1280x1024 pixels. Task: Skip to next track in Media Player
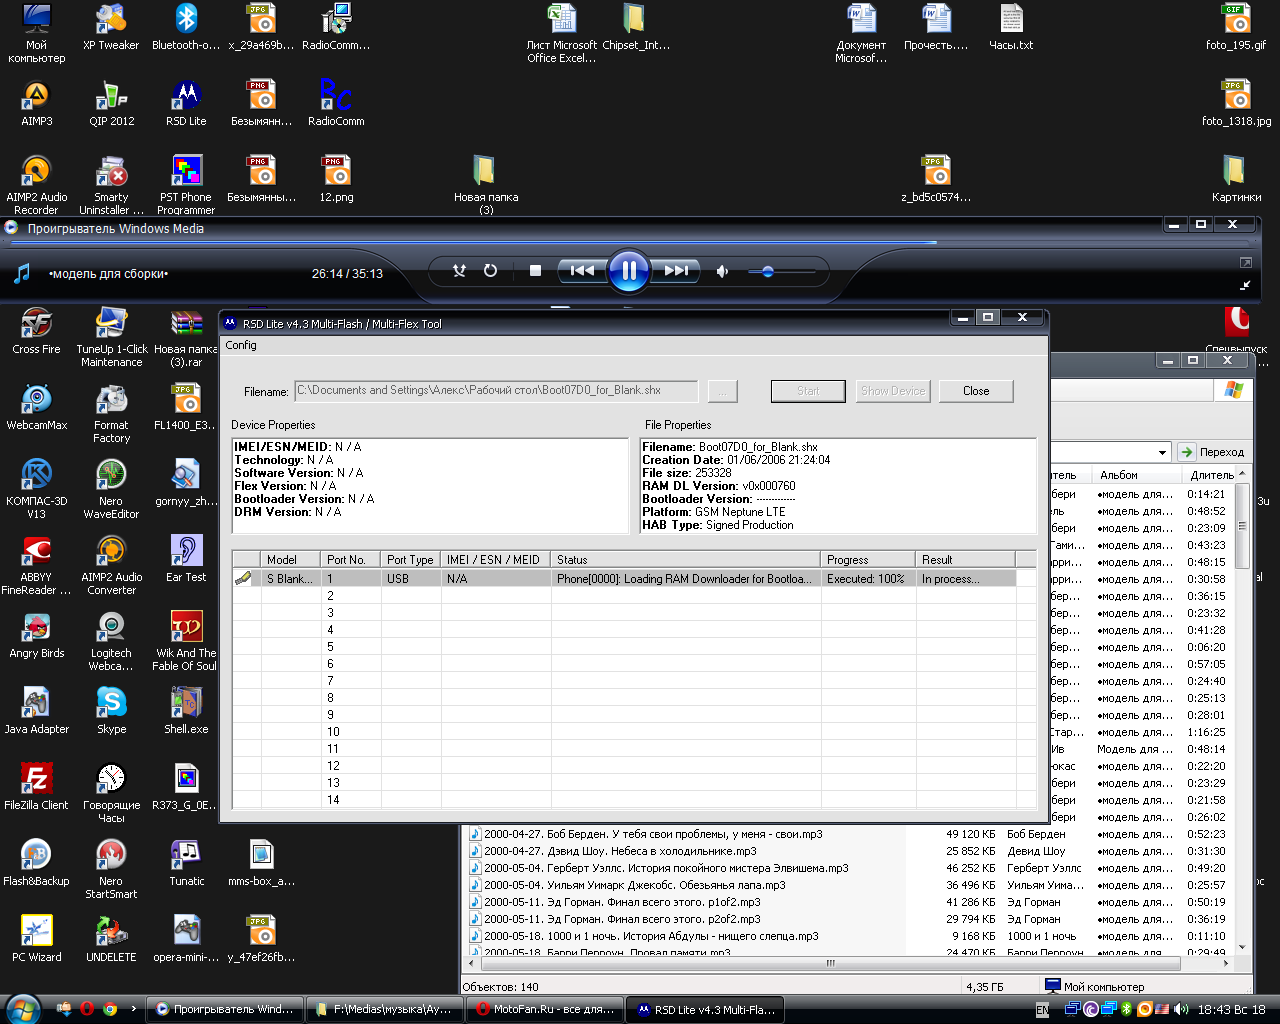pos(676,270)
